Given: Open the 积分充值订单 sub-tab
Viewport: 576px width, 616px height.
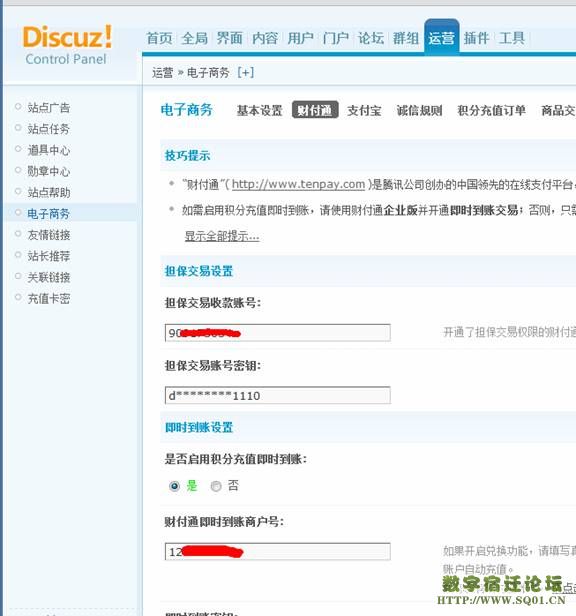Looking at the screenshot, I should [491, 110].
